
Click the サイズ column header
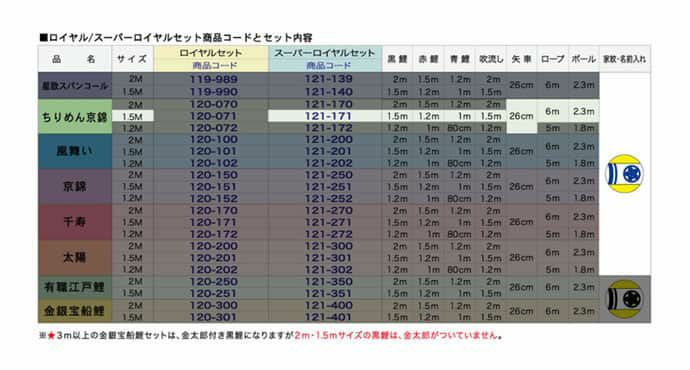point(132,59)
